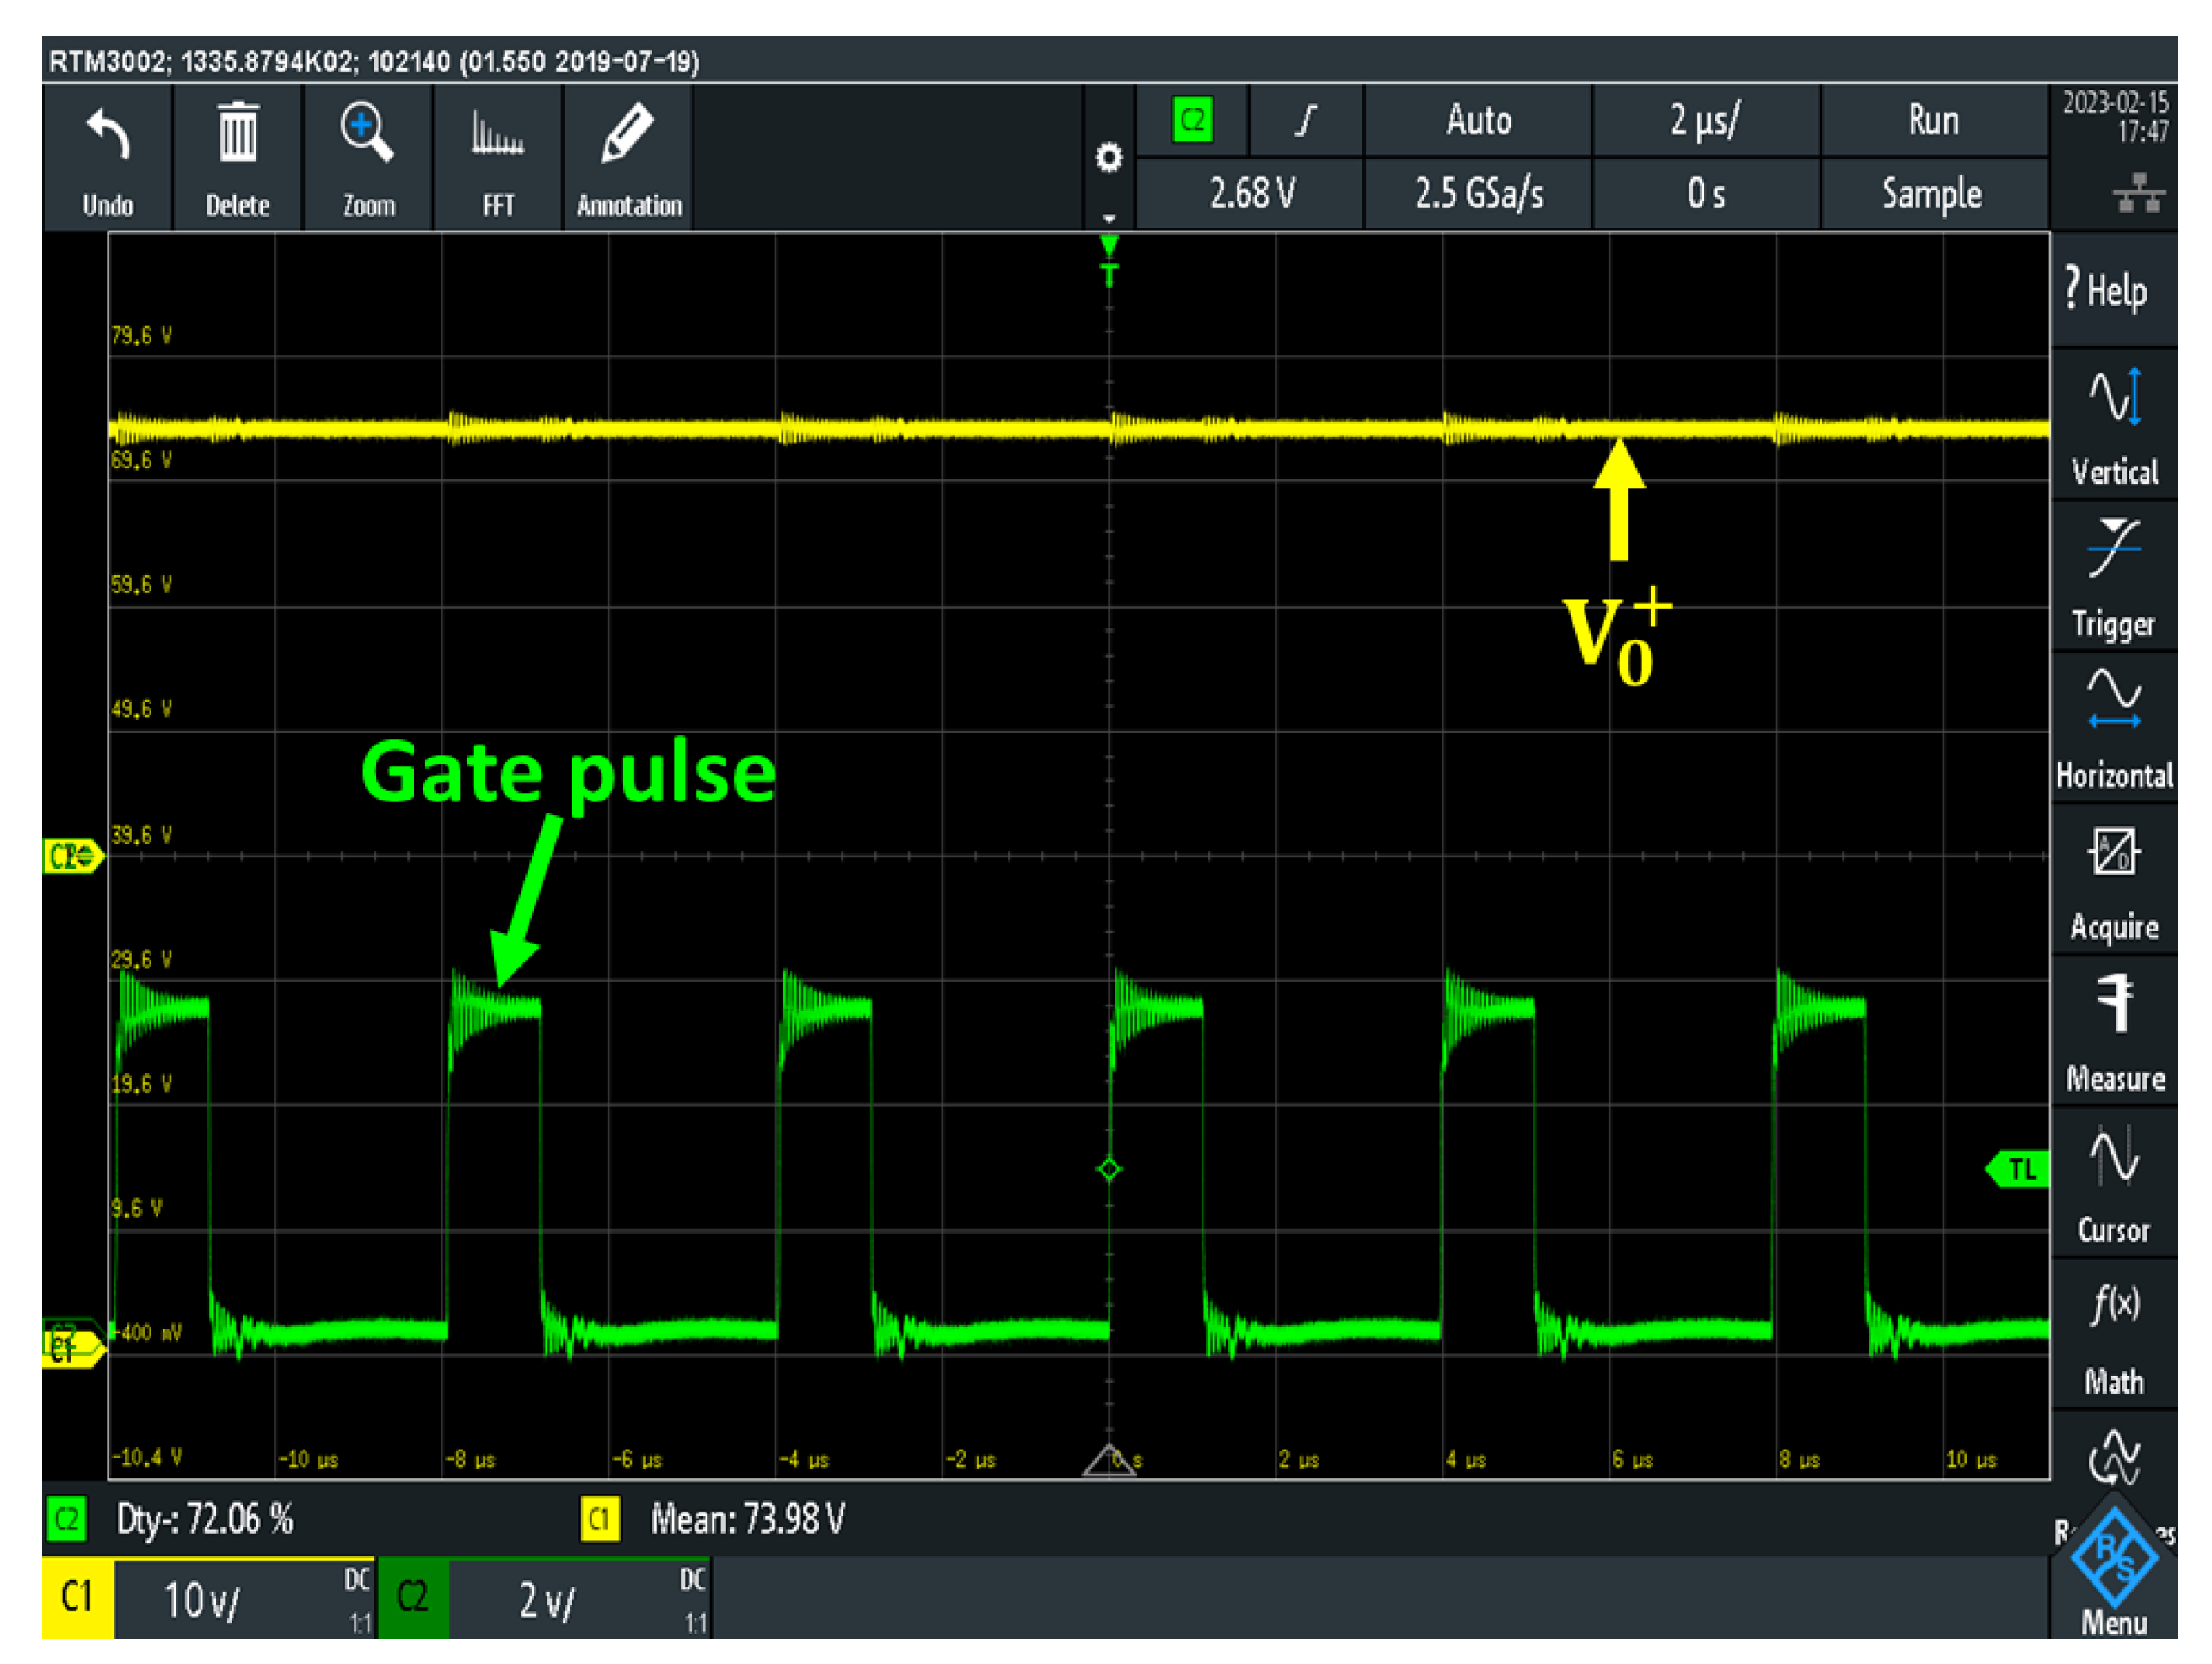This screenshot has height=1664, width=2212.
Task: Open the Vertical settings menu
Action: pyautogui.click(x=2113, y=425)
